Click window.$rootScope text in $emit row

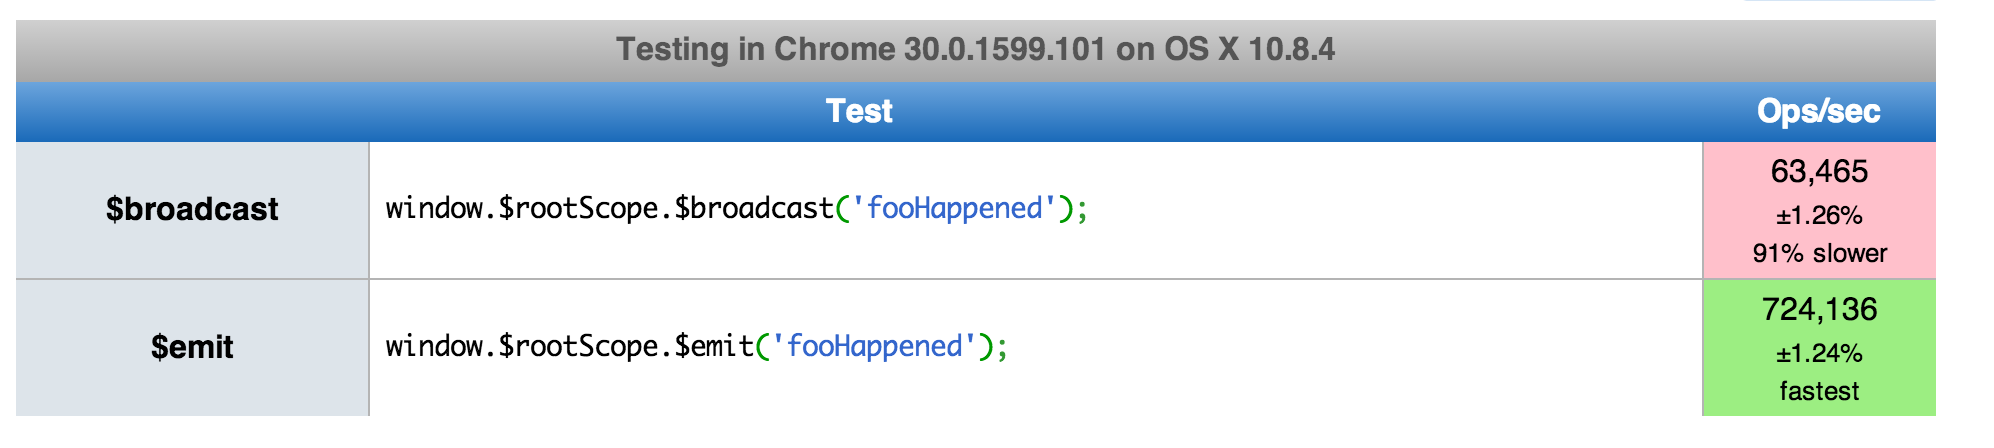pos(522,346)
